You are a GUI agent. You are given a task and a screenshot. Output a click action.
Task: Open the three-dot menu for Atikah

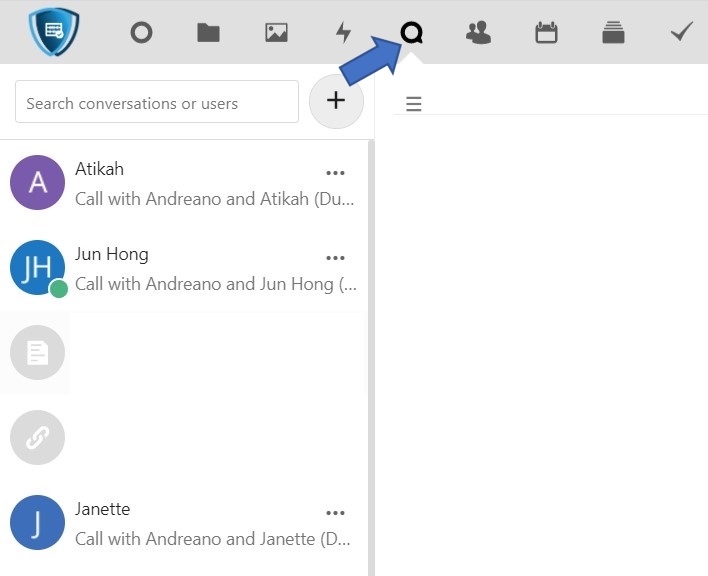point(335,173)
